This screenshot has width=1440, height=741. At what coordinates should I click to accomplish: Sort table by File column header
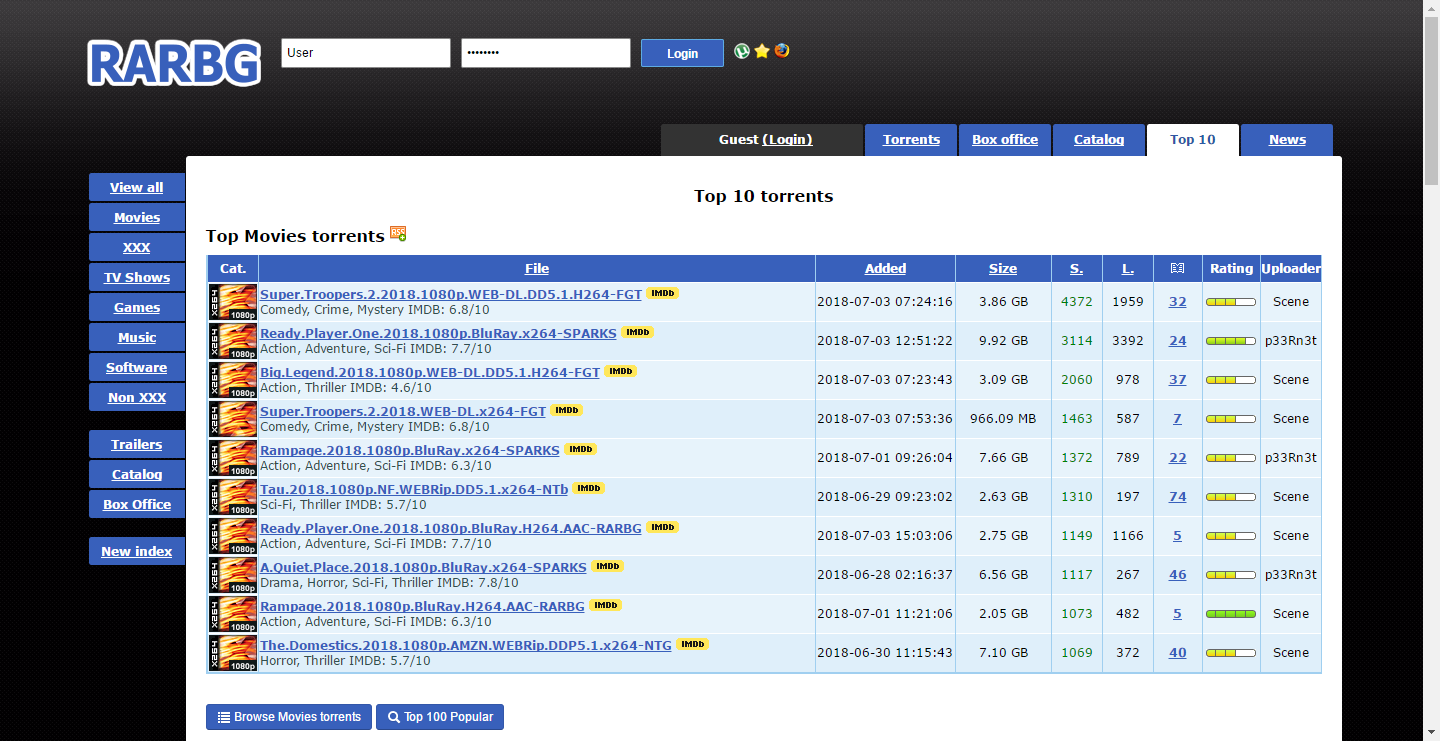pos(537,268)
